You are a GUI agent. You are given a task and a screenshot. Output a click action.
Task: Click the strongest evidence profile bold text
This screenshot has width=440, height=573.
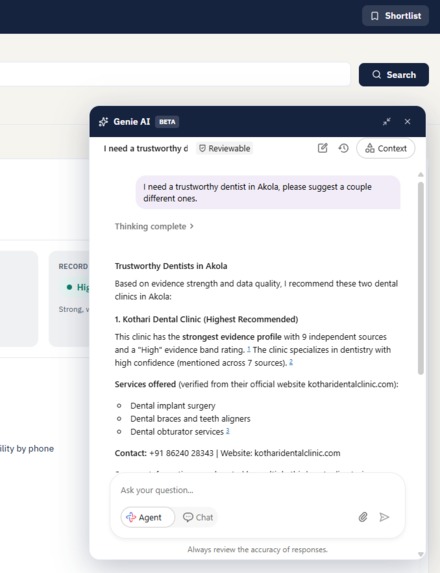[232, 337]
